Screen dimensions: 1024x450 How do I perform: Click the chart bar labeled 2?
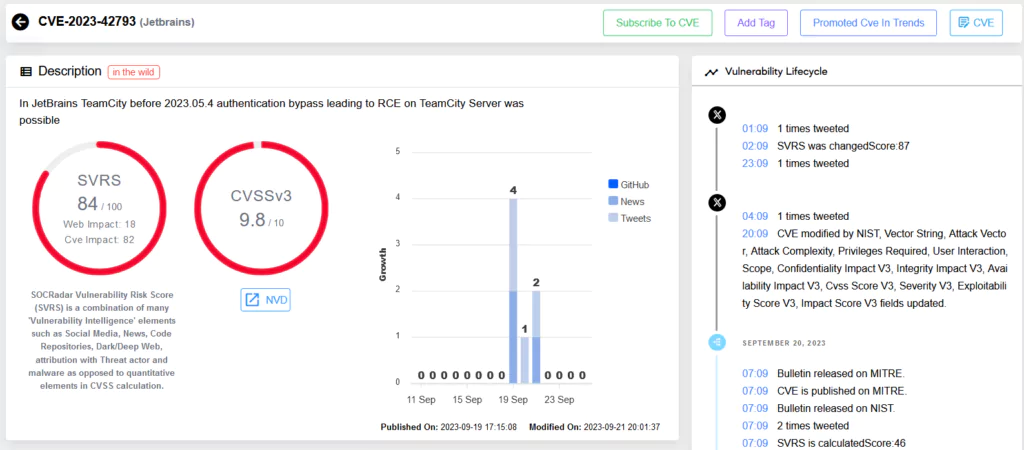coord(536,337)
